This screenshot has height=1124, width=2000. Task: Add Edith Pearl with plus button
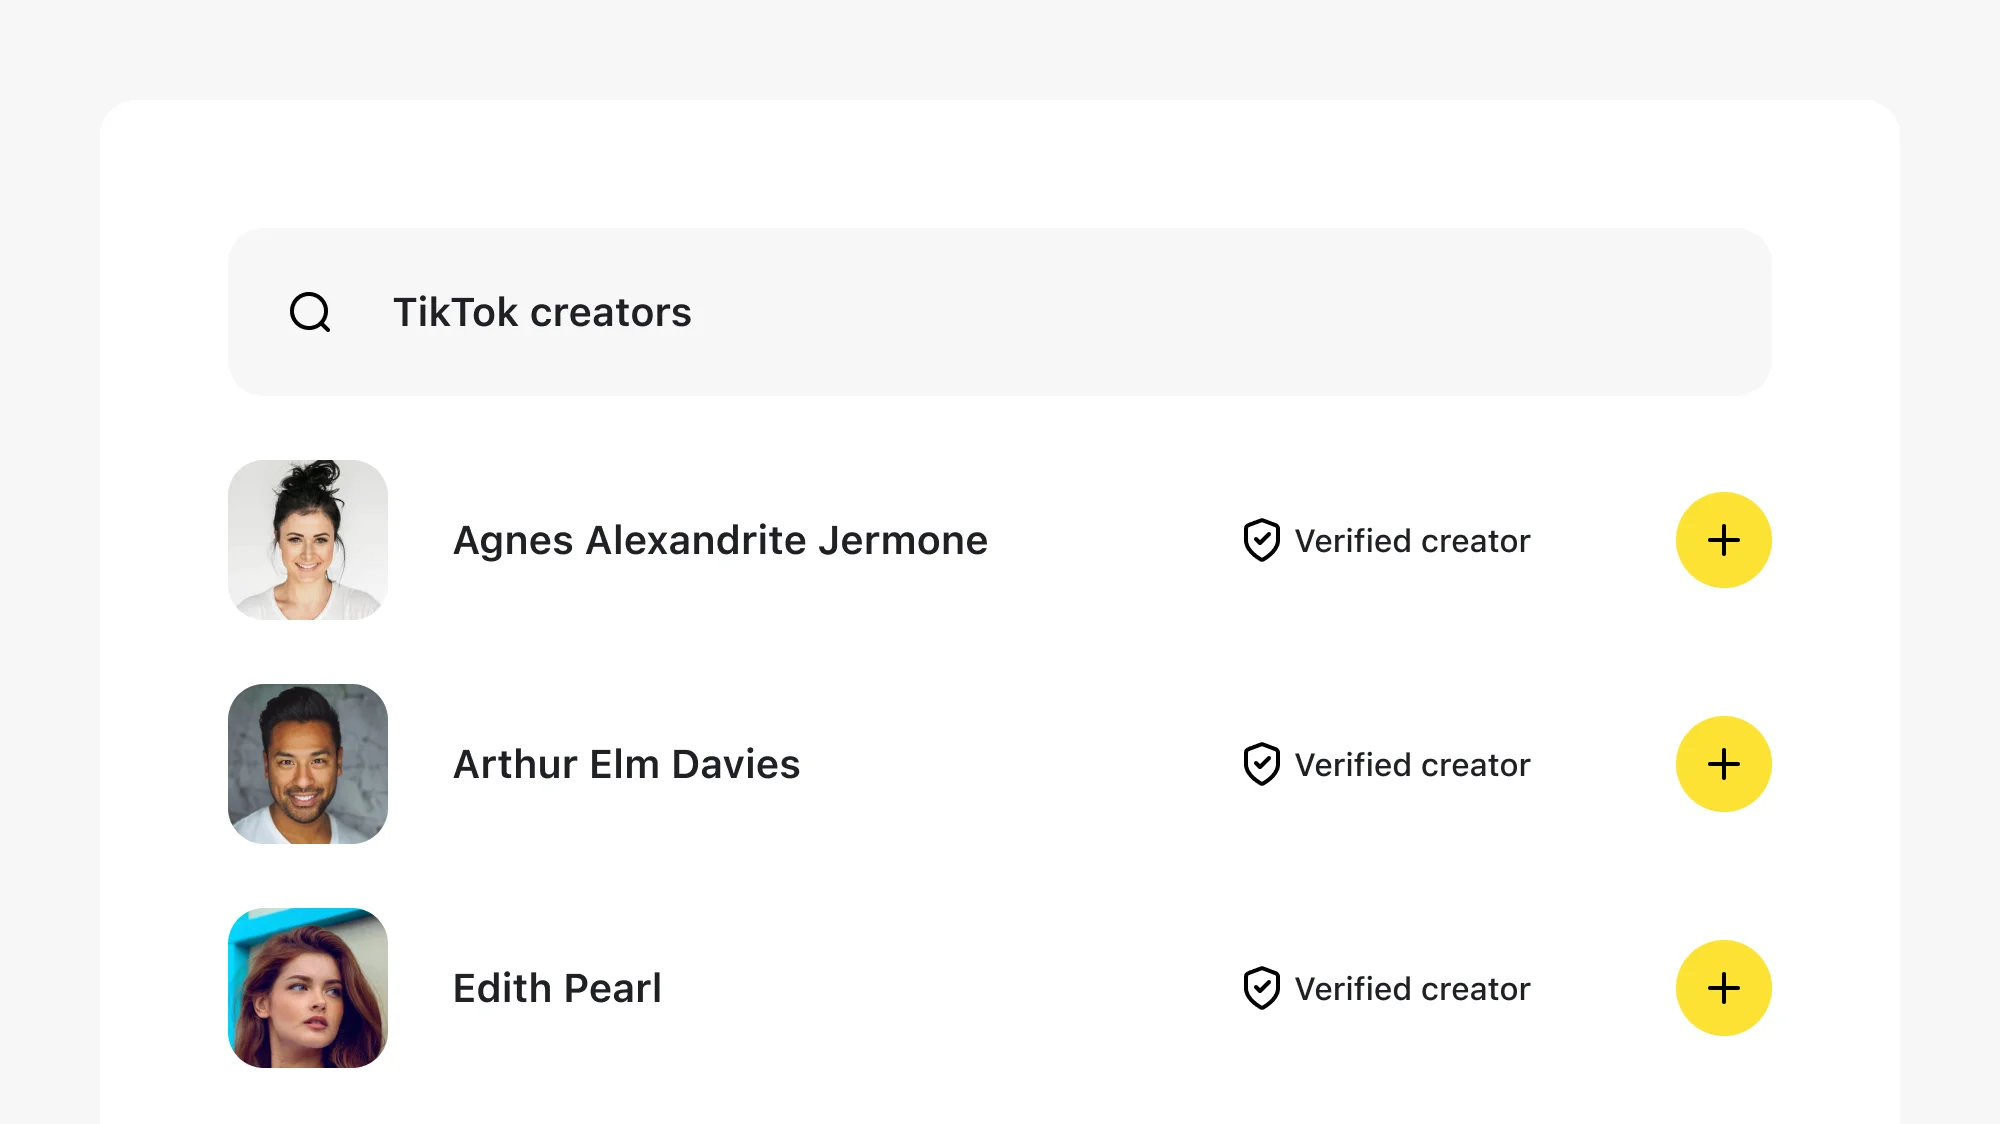pos(1723,988)
